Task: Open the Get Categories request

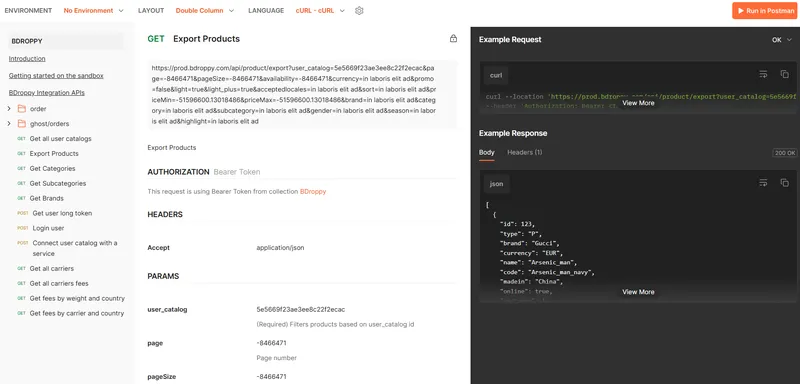Action: 53,168
